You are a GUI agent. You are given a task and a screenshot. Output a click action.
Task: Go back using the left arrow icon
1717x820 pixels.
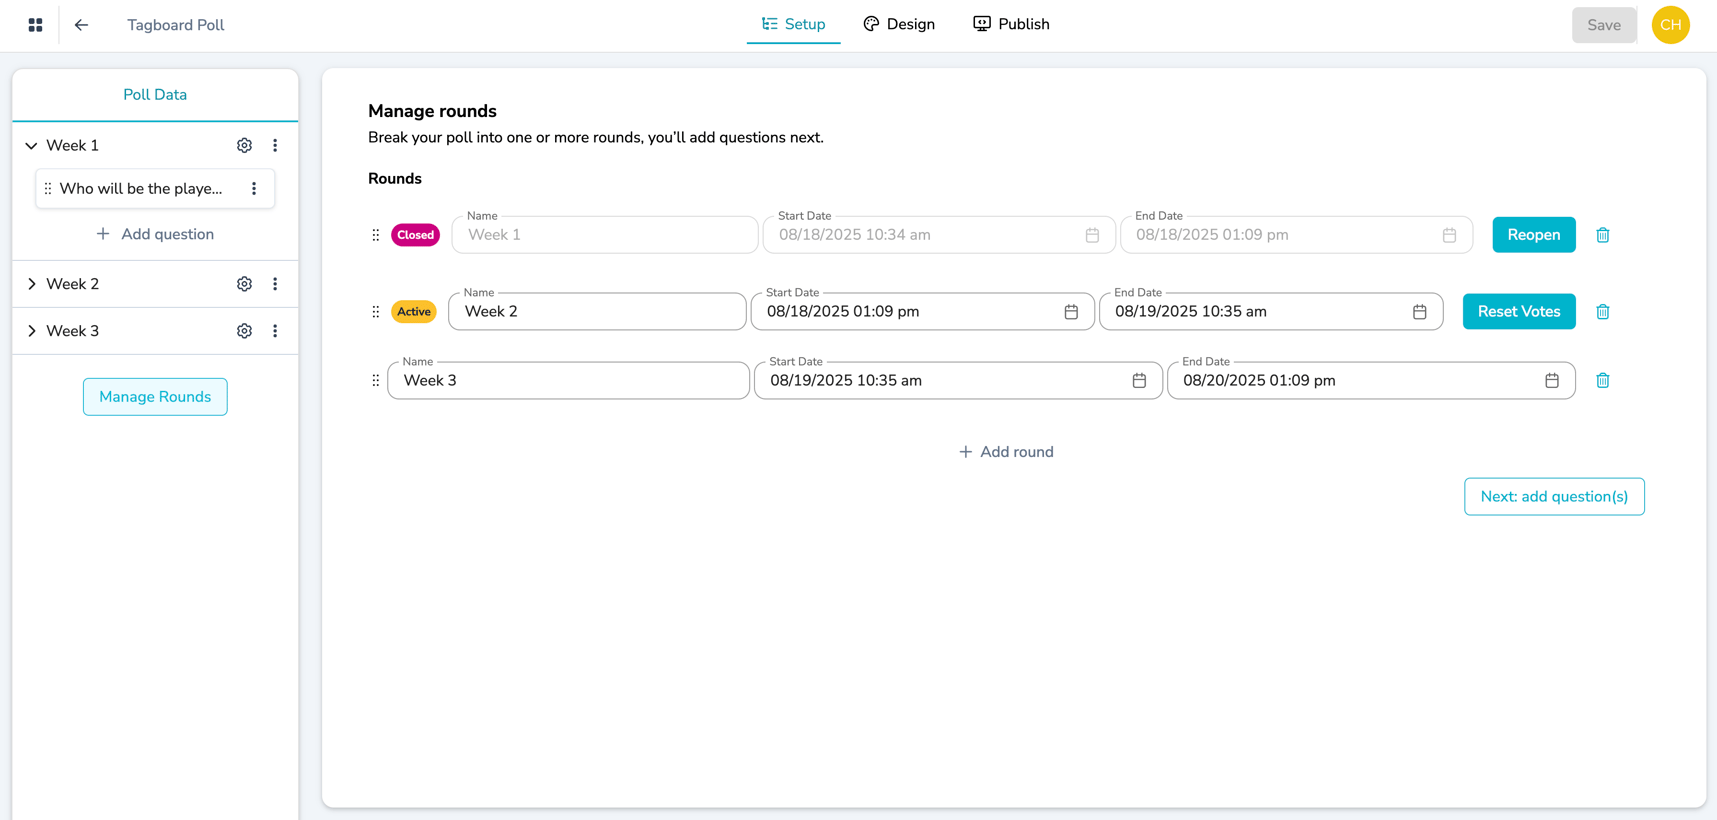(x=82, y=25)
